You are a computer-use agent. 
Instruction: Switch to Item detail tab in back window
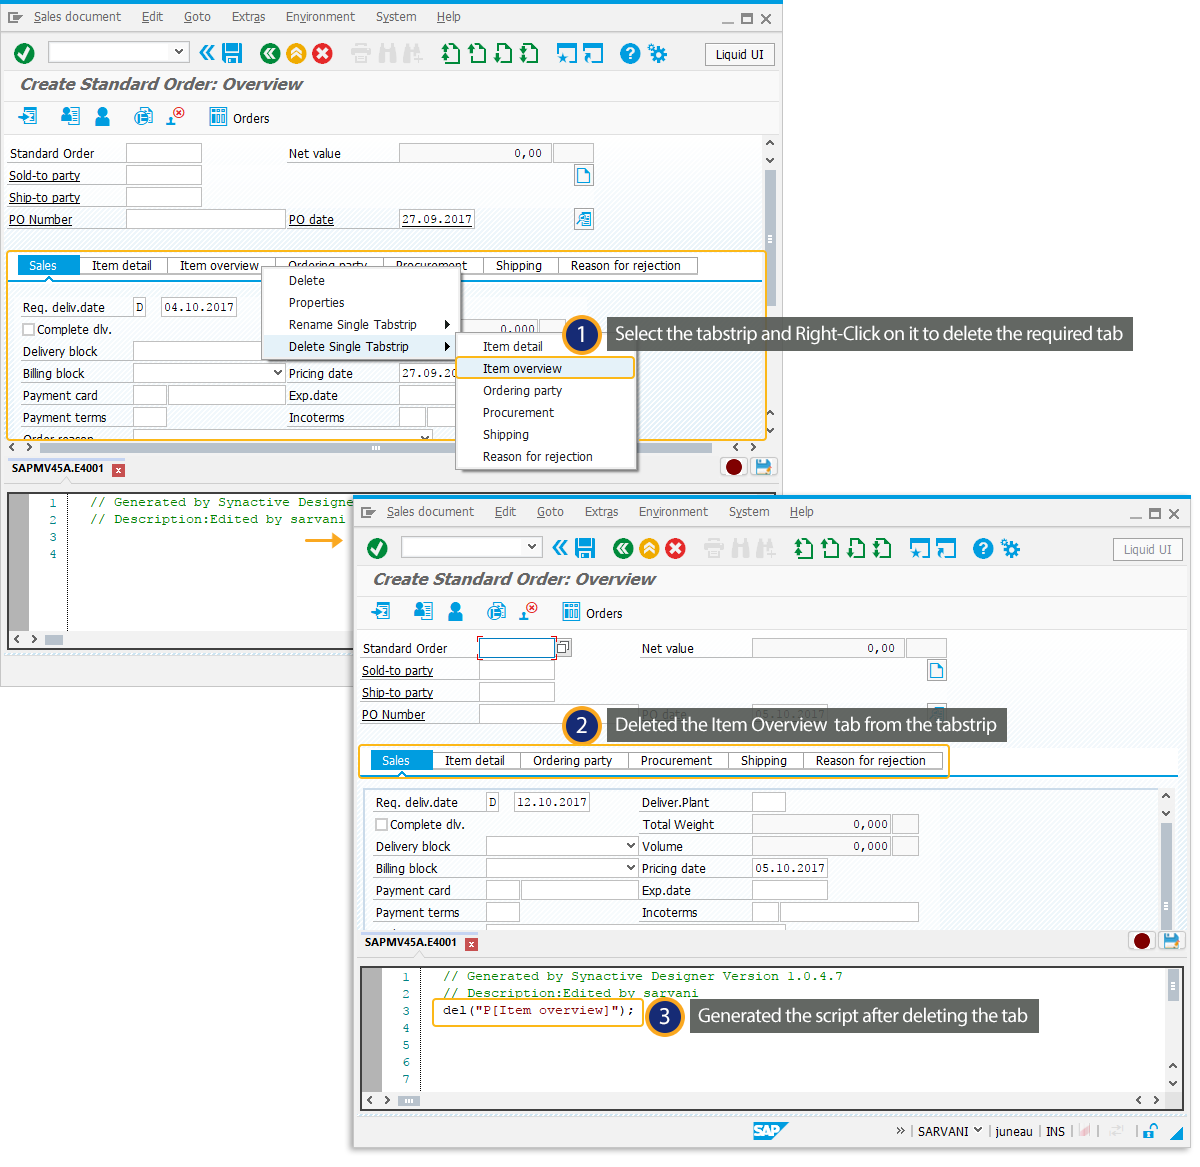122,265
